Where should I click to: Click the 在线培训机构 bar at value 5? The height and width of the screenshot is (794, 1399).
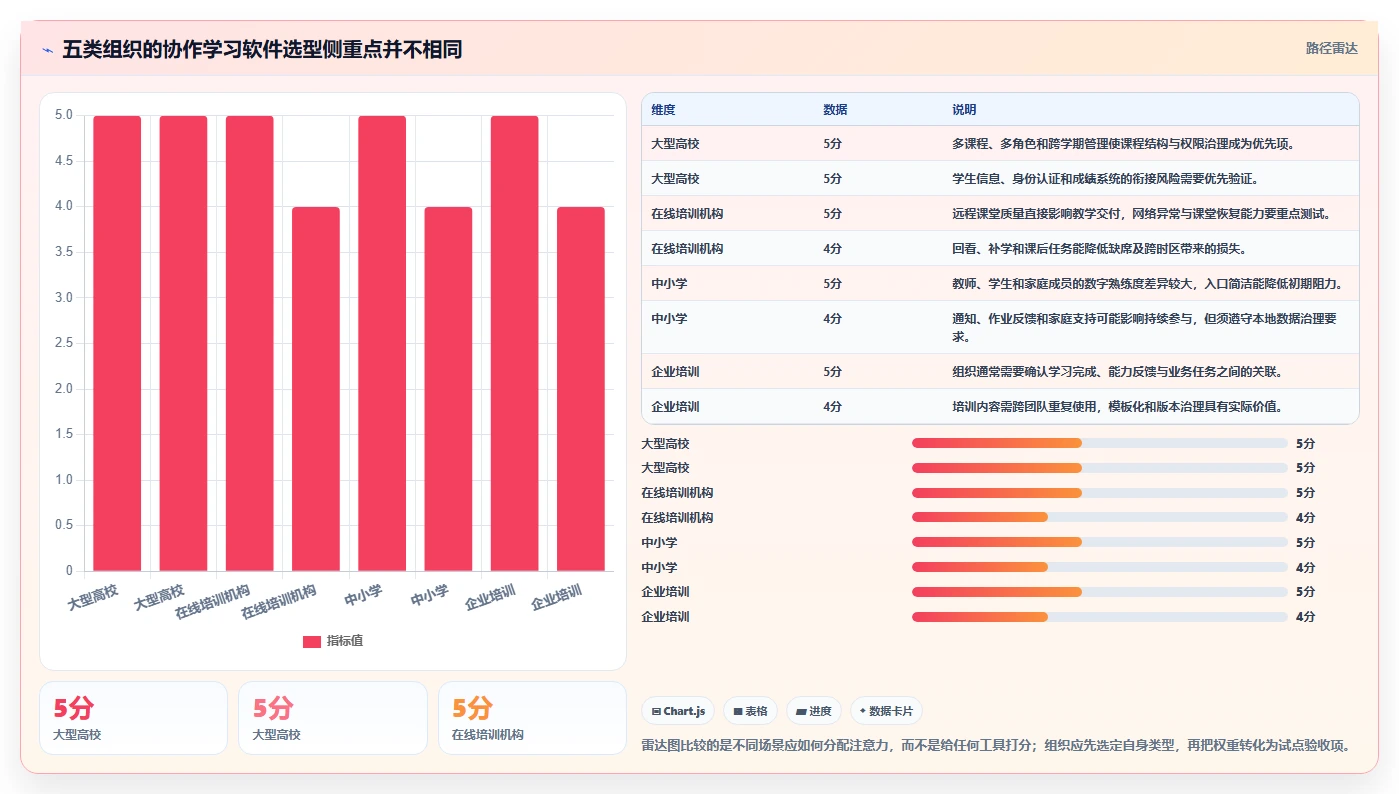point(250,343)
